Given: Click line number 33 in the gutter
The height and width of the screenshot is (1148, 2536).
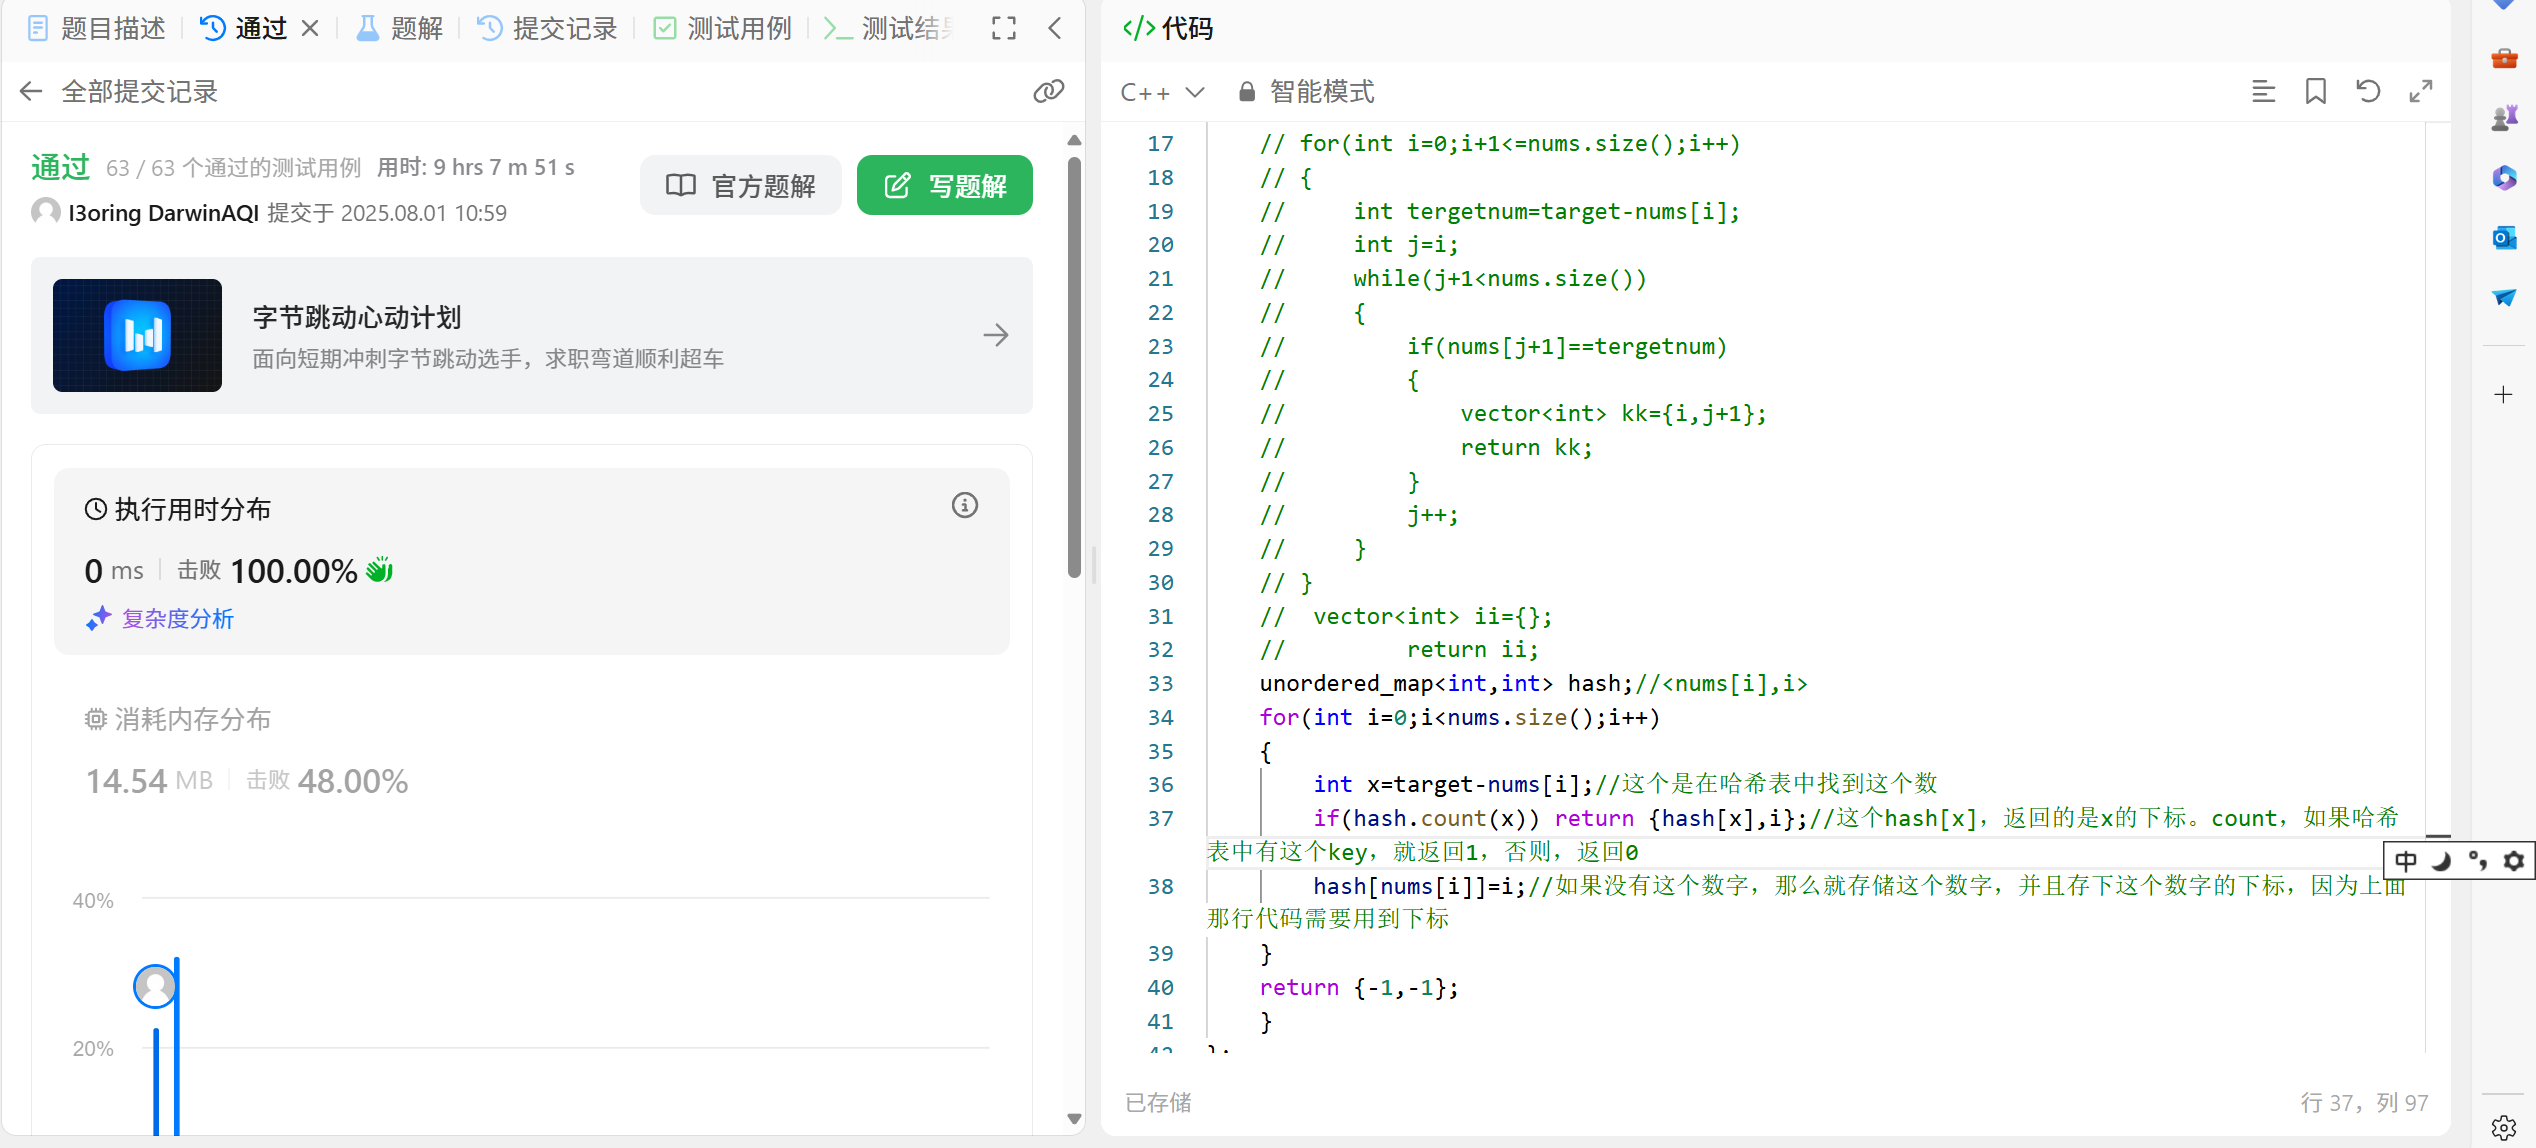Looking at the screenshot, I should [1161, 684].
